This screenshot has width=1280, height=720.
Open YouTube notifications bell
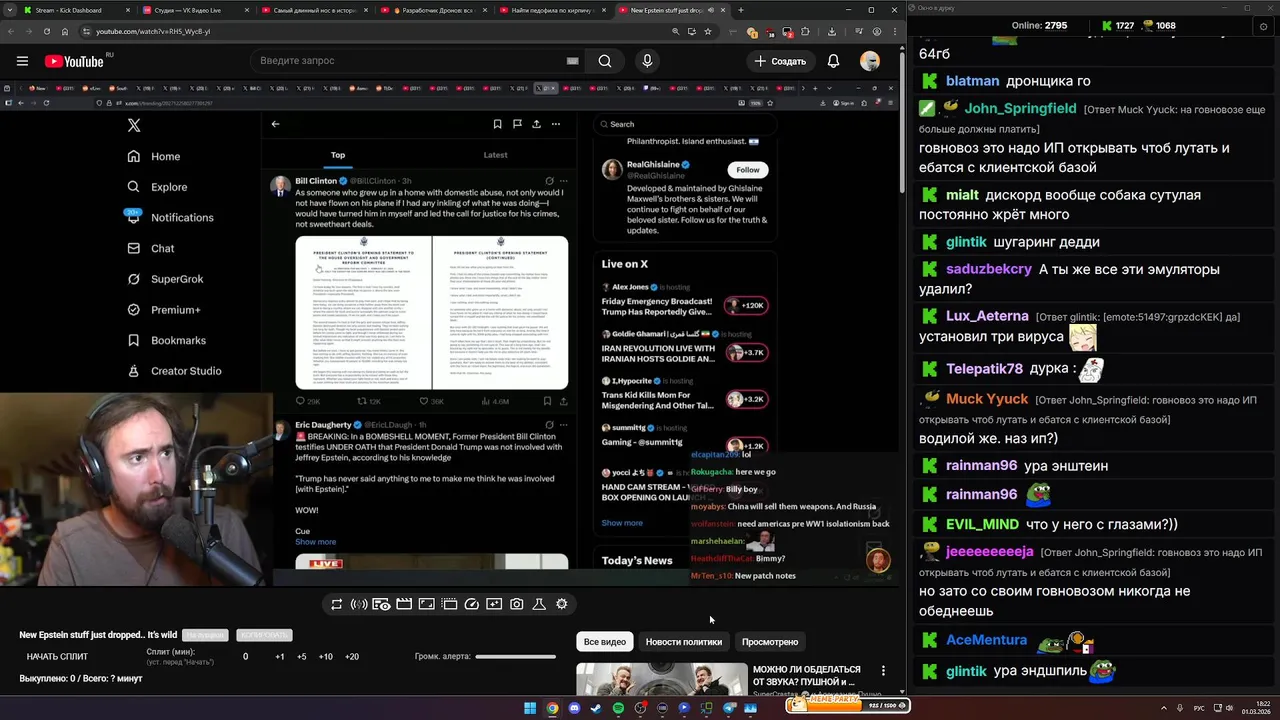point(833,61)
